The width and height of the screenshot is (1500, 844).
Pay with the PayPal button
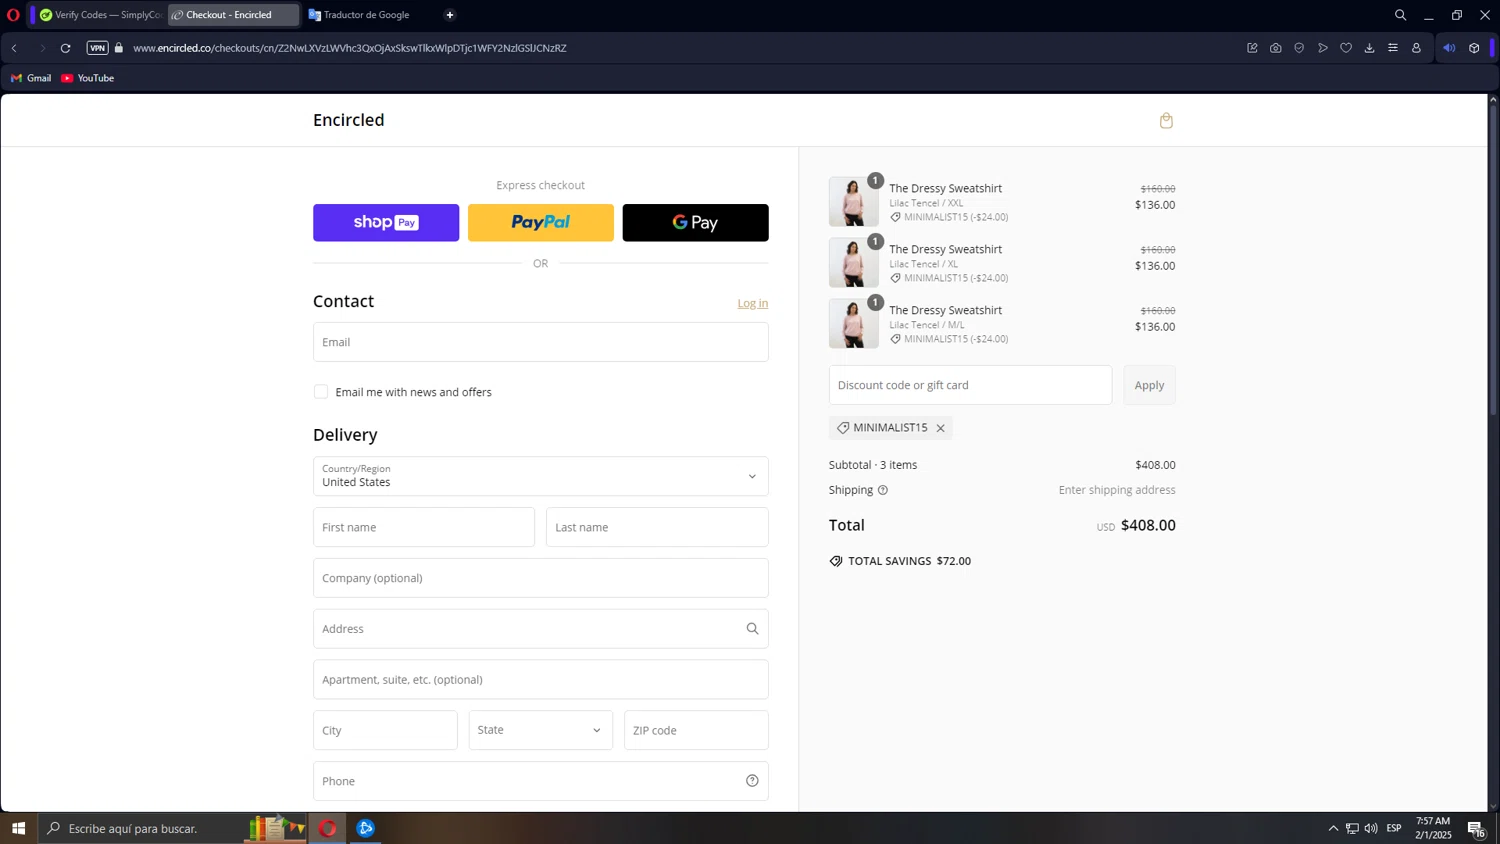coord(541,223)
